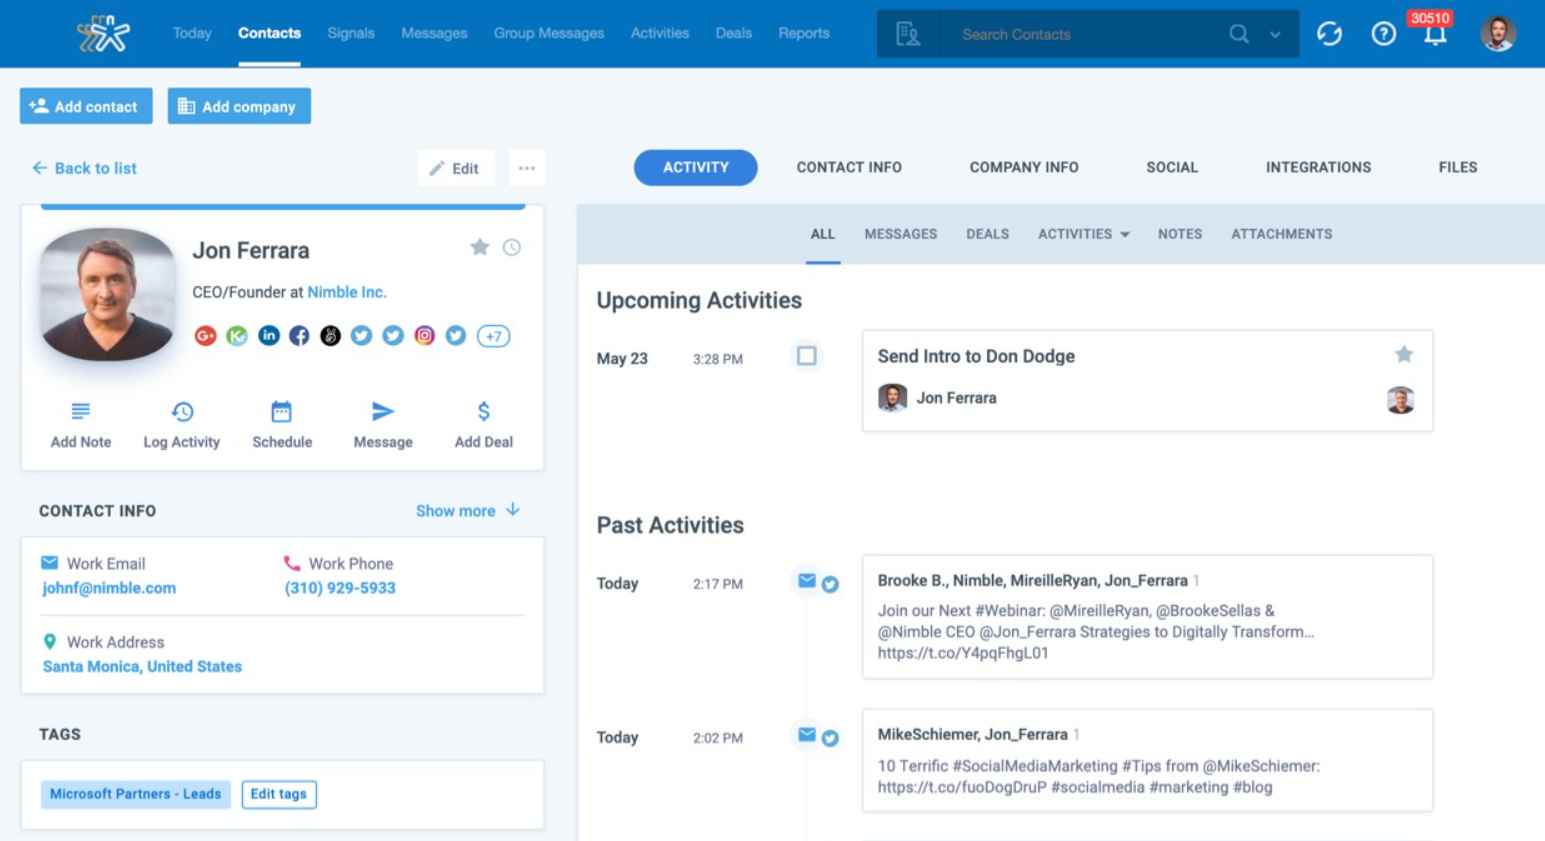Click the Twitter icon on the 2:02 PM activity
Viewport: 1545px width, 841px height.
click(x=830, y=739)
